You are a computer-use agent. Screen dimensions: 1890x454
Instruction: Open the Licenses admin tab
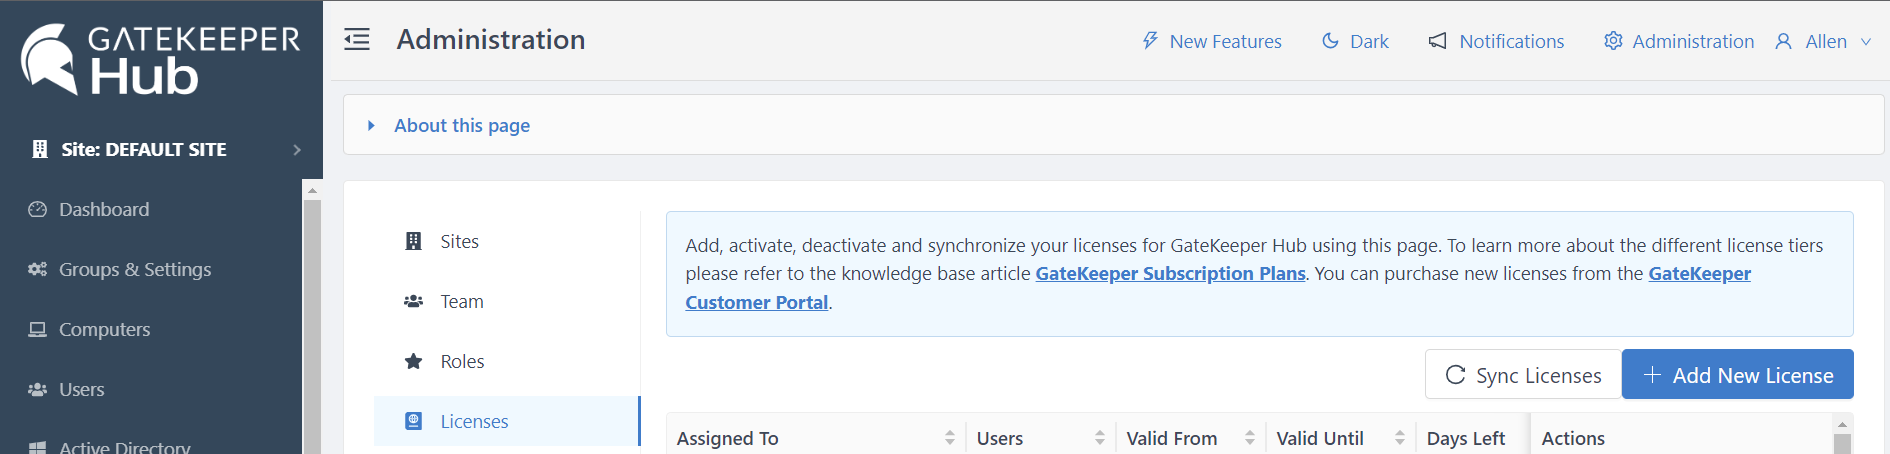coord(474,421)
